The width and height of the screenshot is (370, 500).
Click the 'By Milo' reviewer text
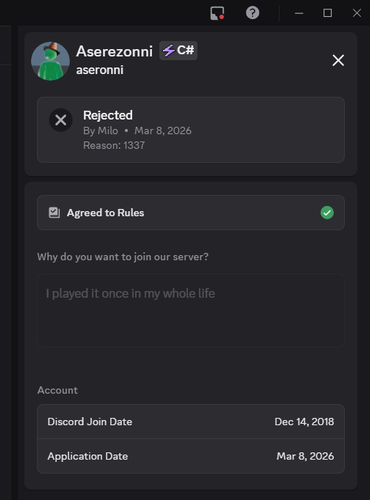click(100, 131)
